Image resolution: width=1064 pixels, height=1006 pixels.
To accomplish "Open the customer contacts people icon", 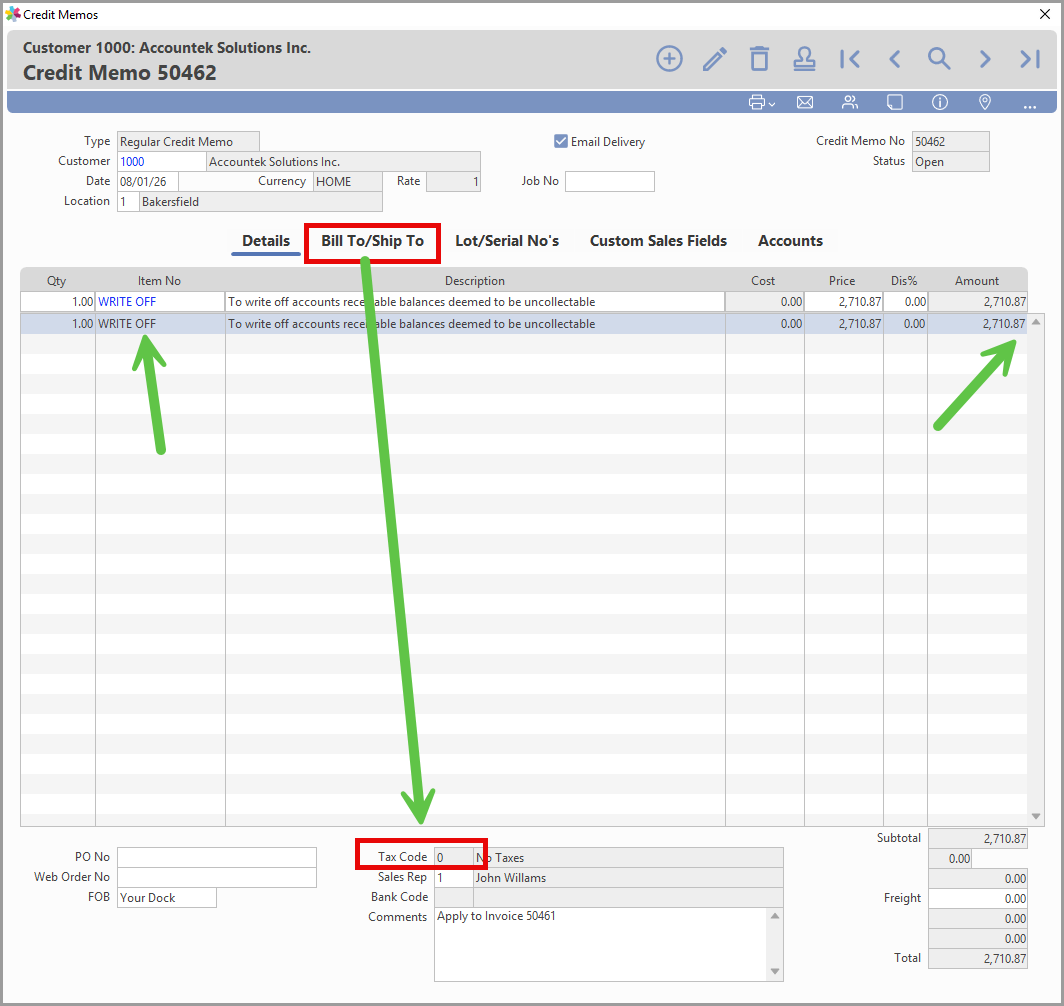I will 850,102.
